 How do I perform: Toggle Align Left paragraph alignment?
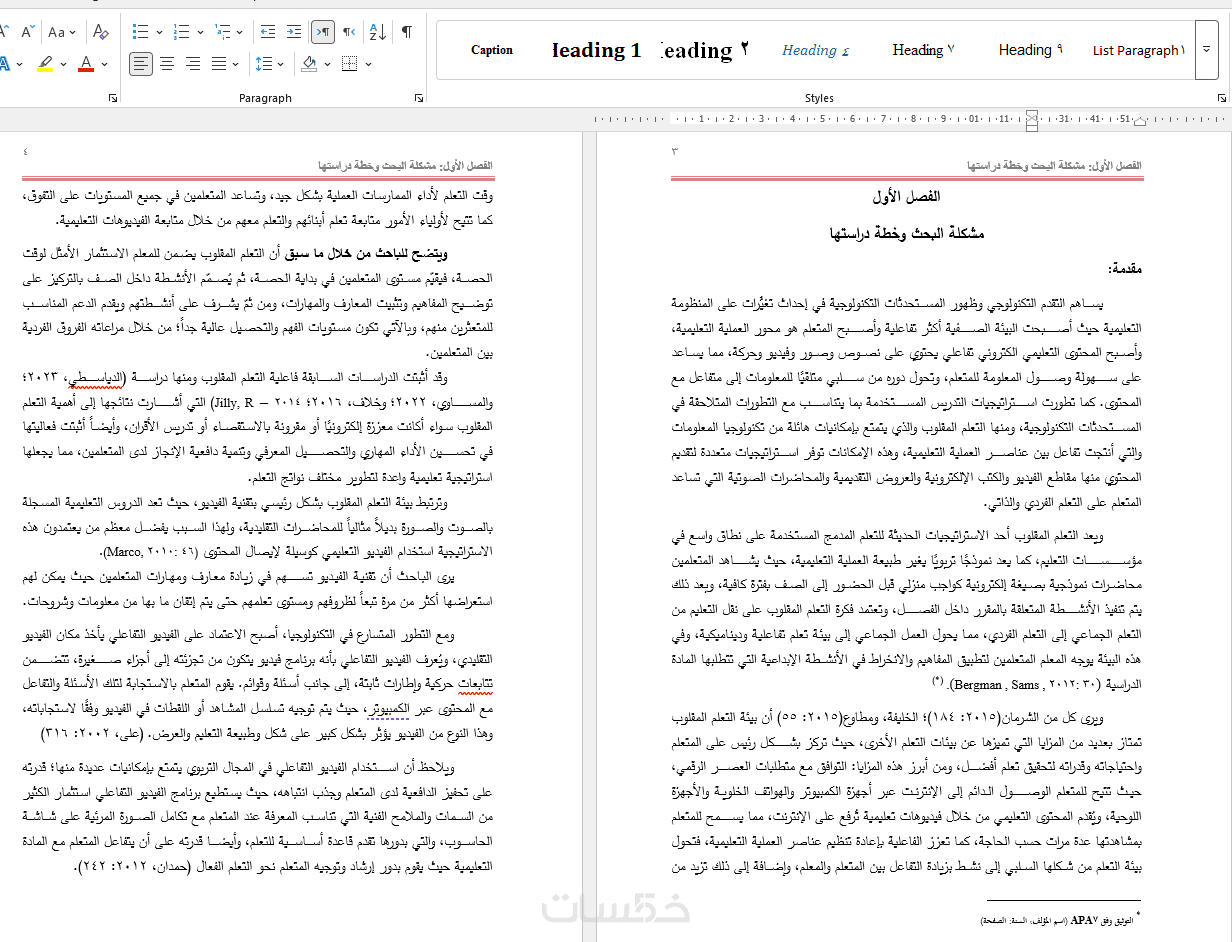pyautogui.click(x=141, y=64)
